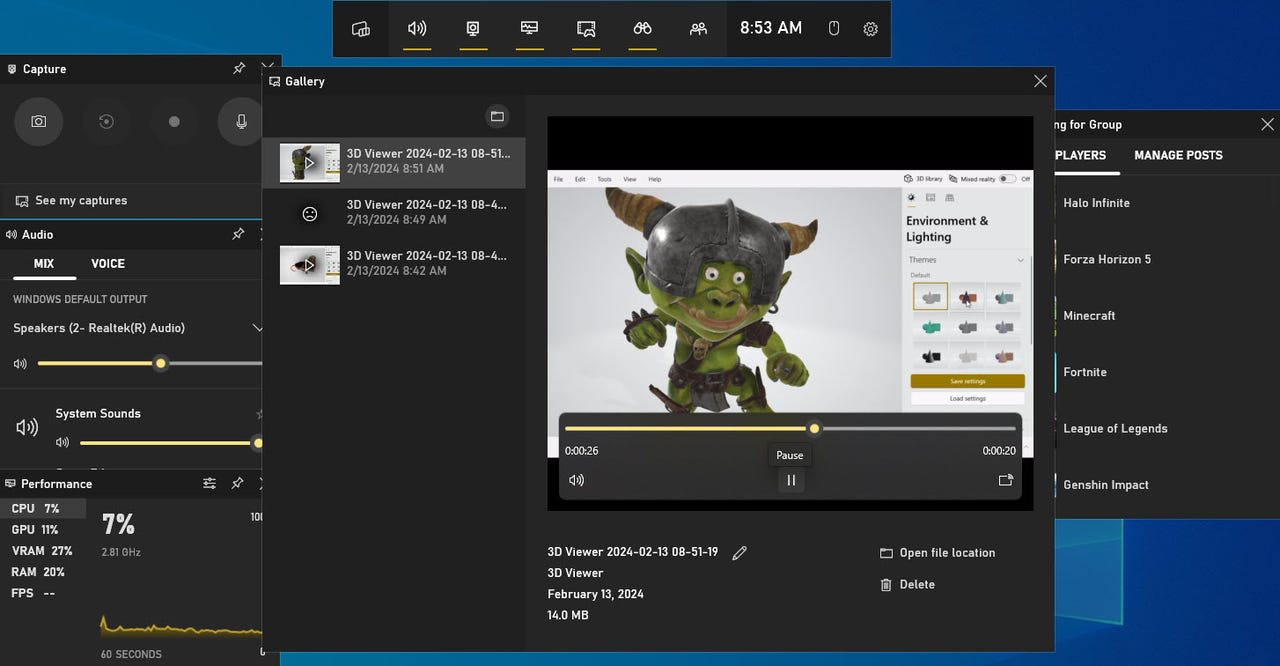
Task: Pin the Capture widget
Action: tap(238, 69)
